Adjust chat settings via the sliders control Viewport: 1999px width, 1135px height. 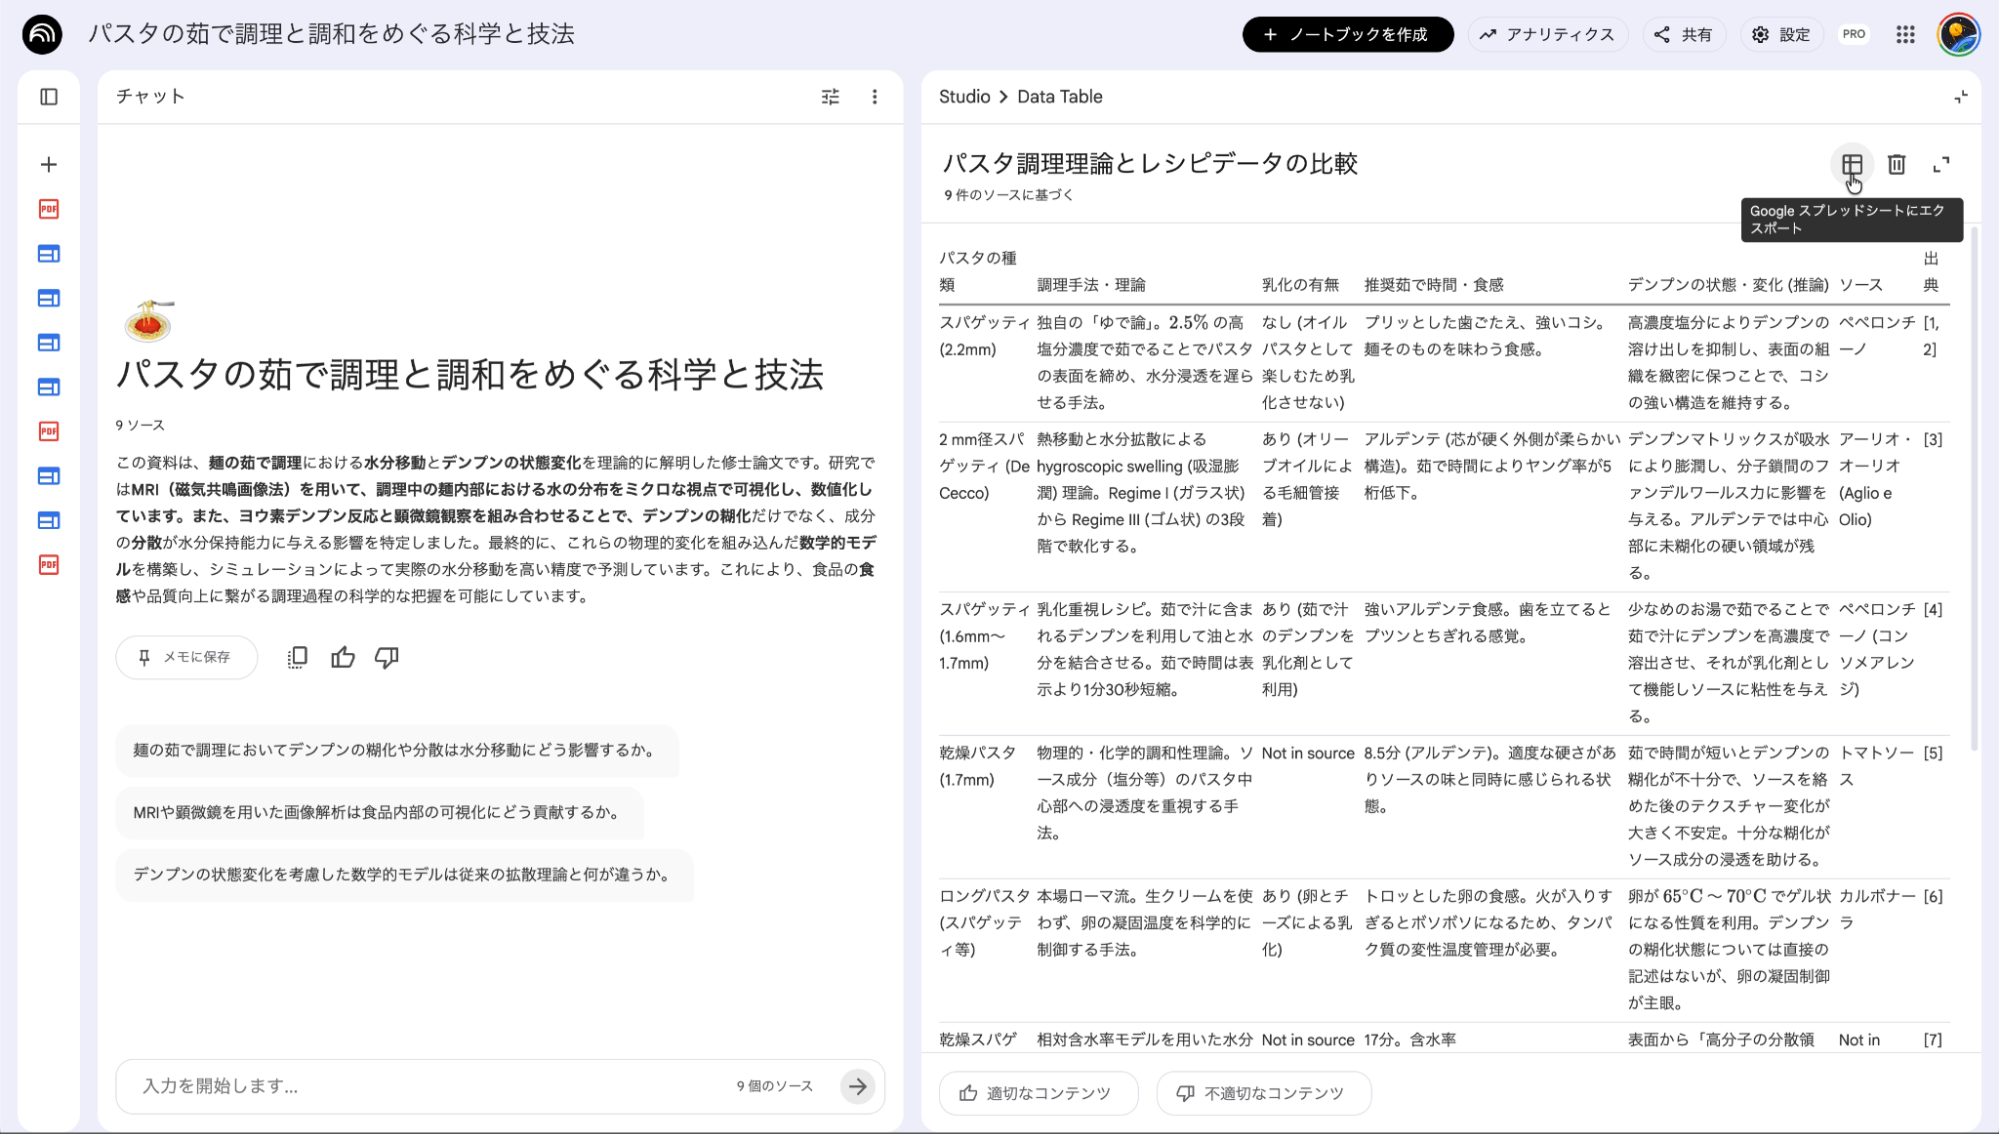[829, 96]
